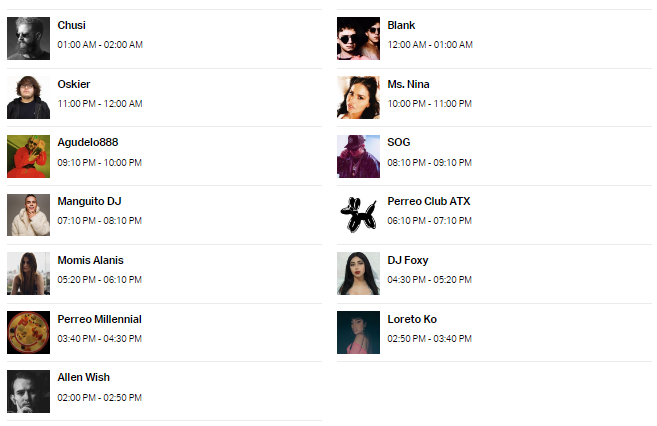
Task: Open the Allen Wish name link
Action: [84, 377]
